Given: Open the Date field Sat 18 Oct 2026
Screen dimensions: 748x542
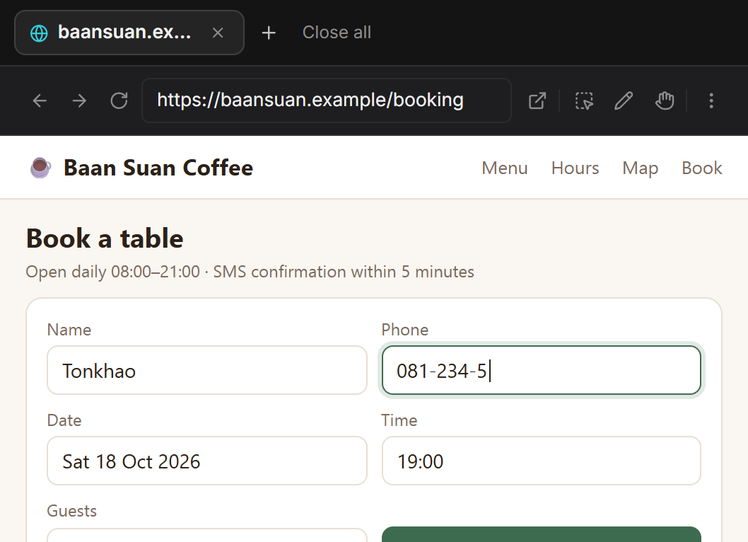Looking at the screenshot, I should 207,461.
